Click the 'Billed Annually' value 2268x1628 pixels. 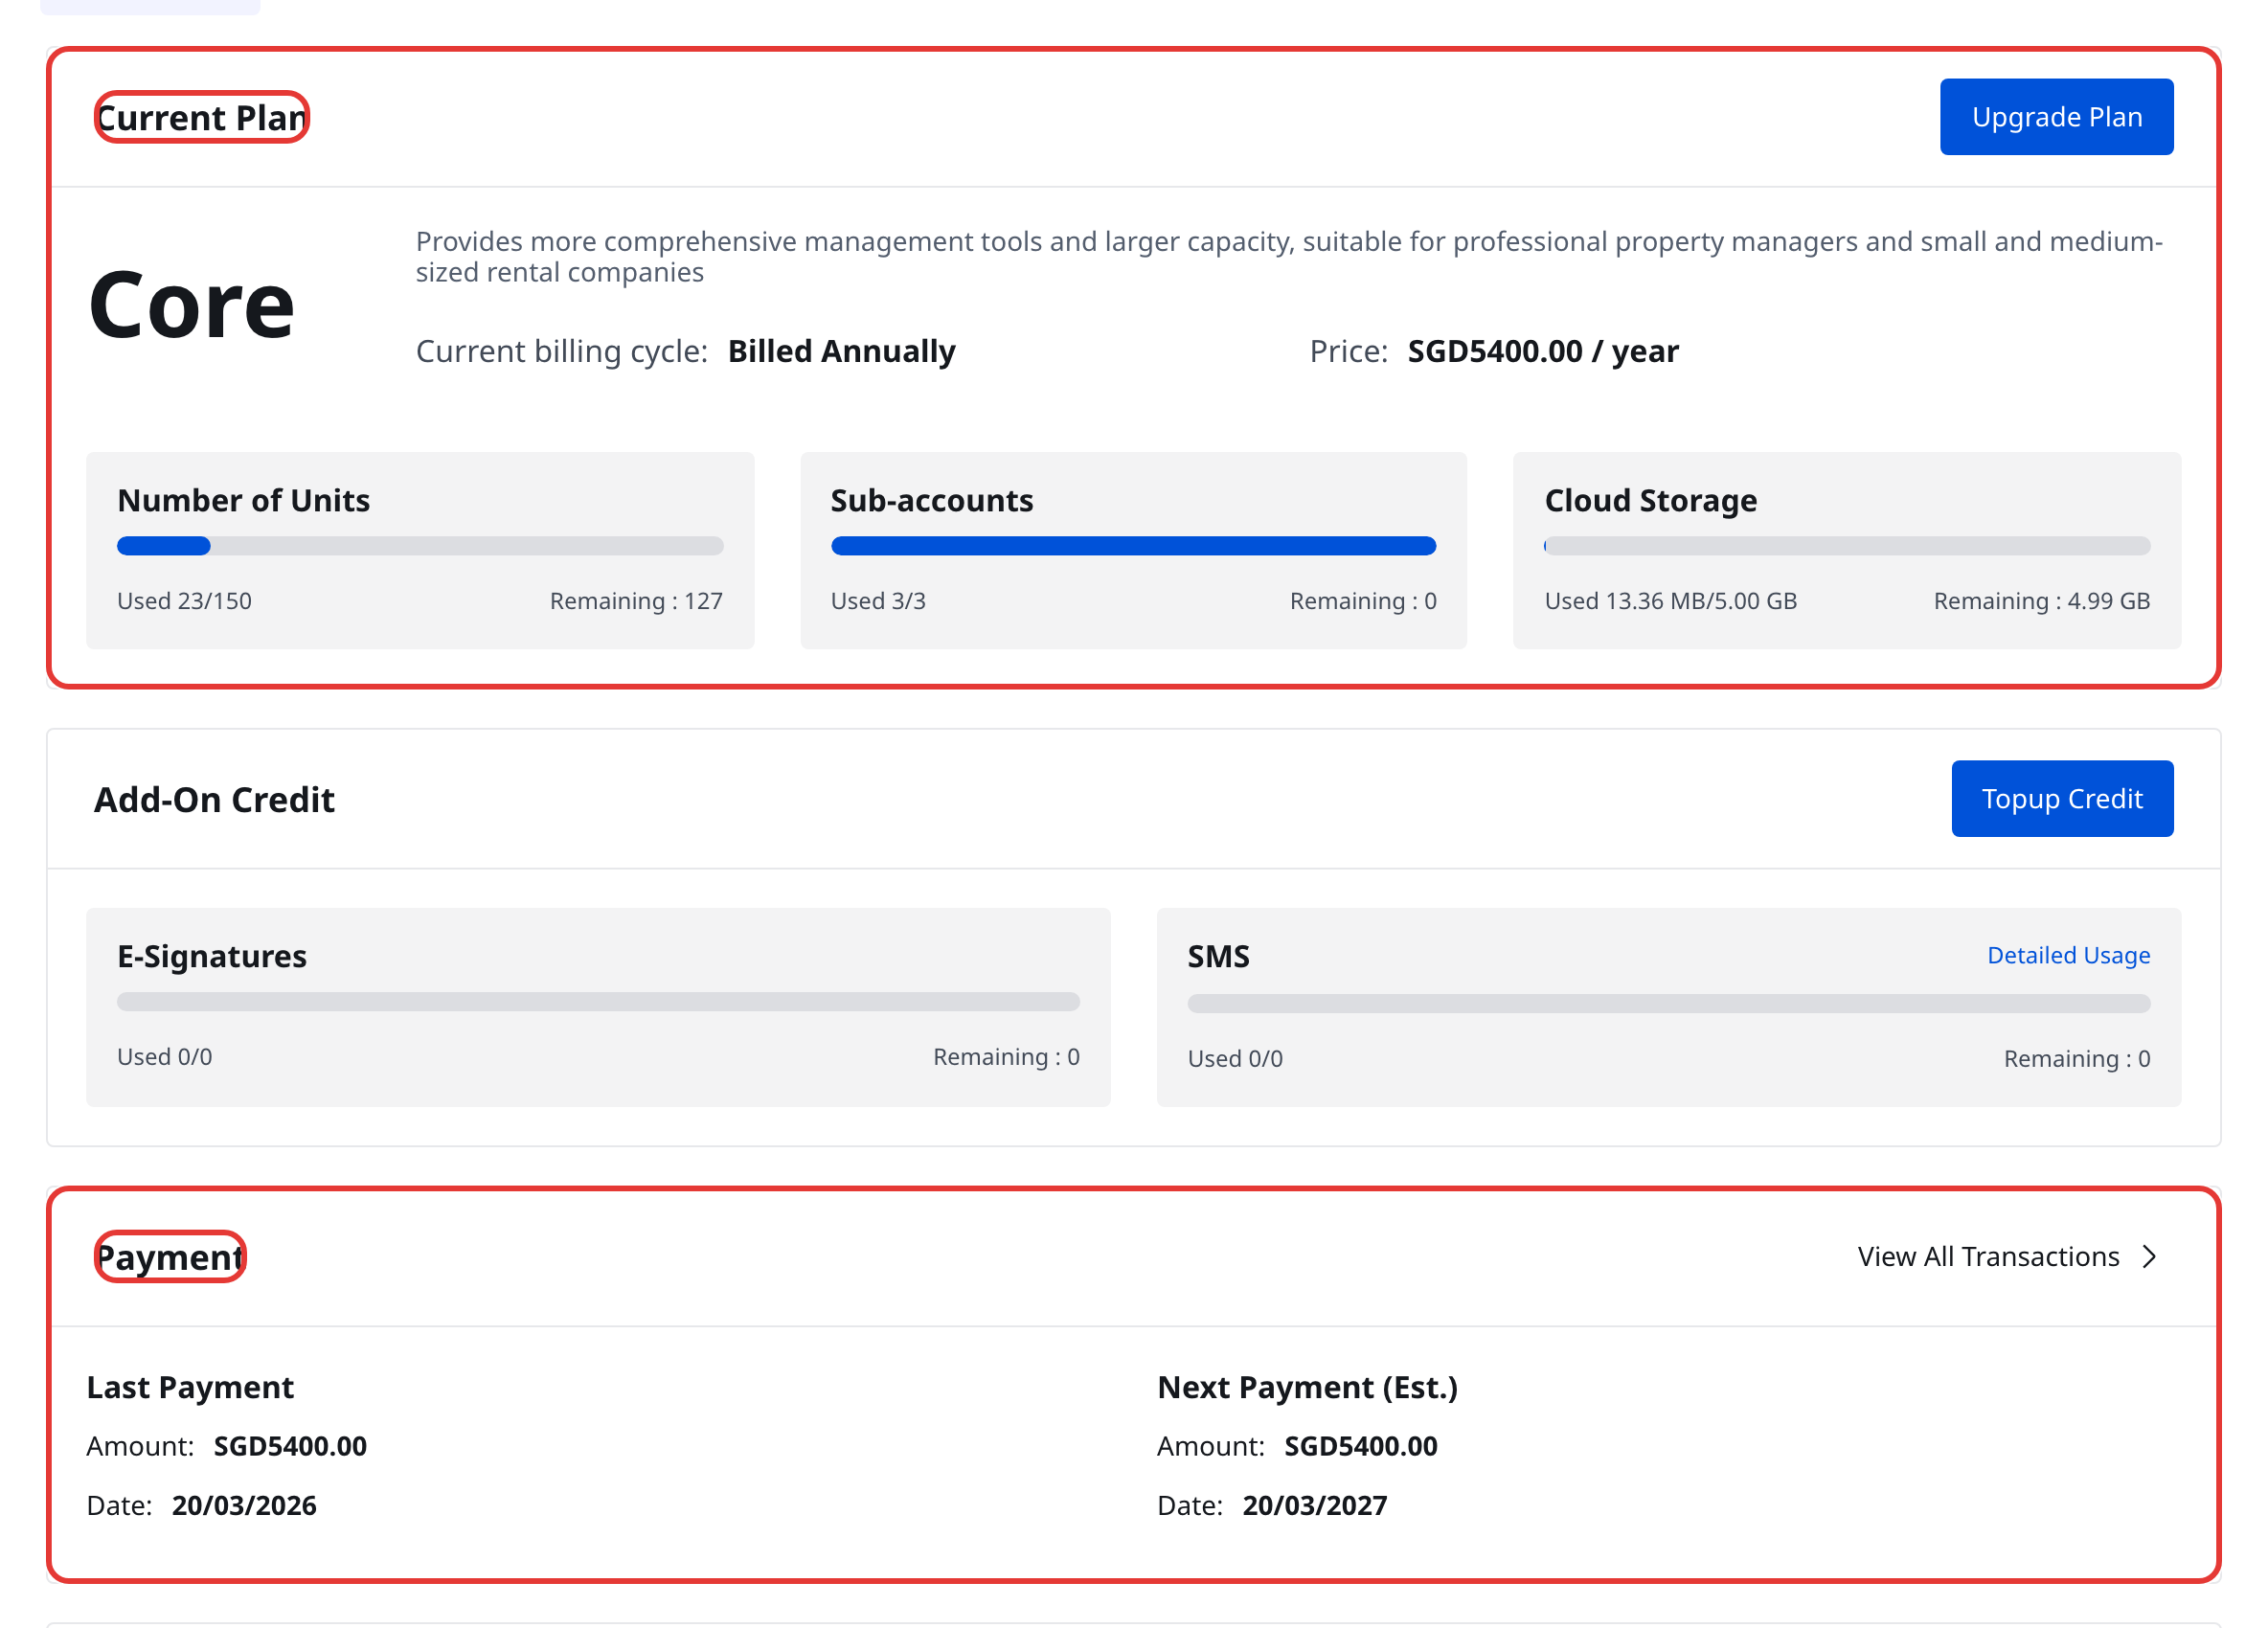(x=841, y=351)
